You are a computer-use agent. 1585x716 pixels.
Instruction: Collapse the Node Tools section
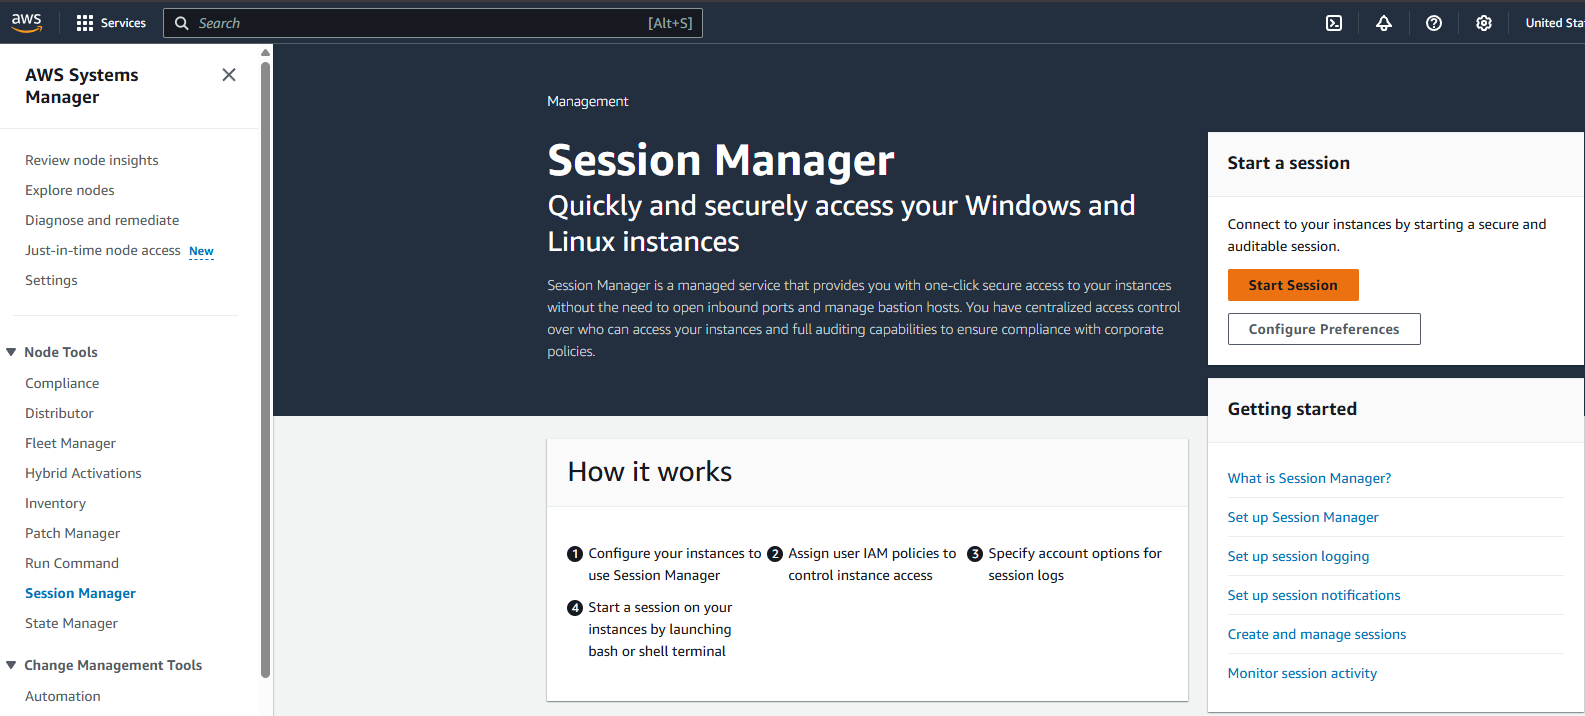tap(11, 352)
